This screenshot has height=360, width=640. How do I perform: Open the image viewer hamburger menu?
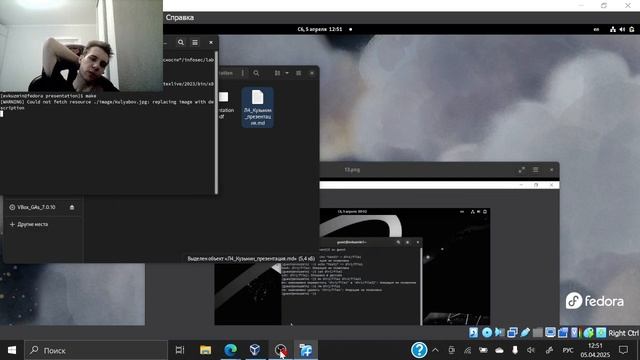[x=536, y=170]
